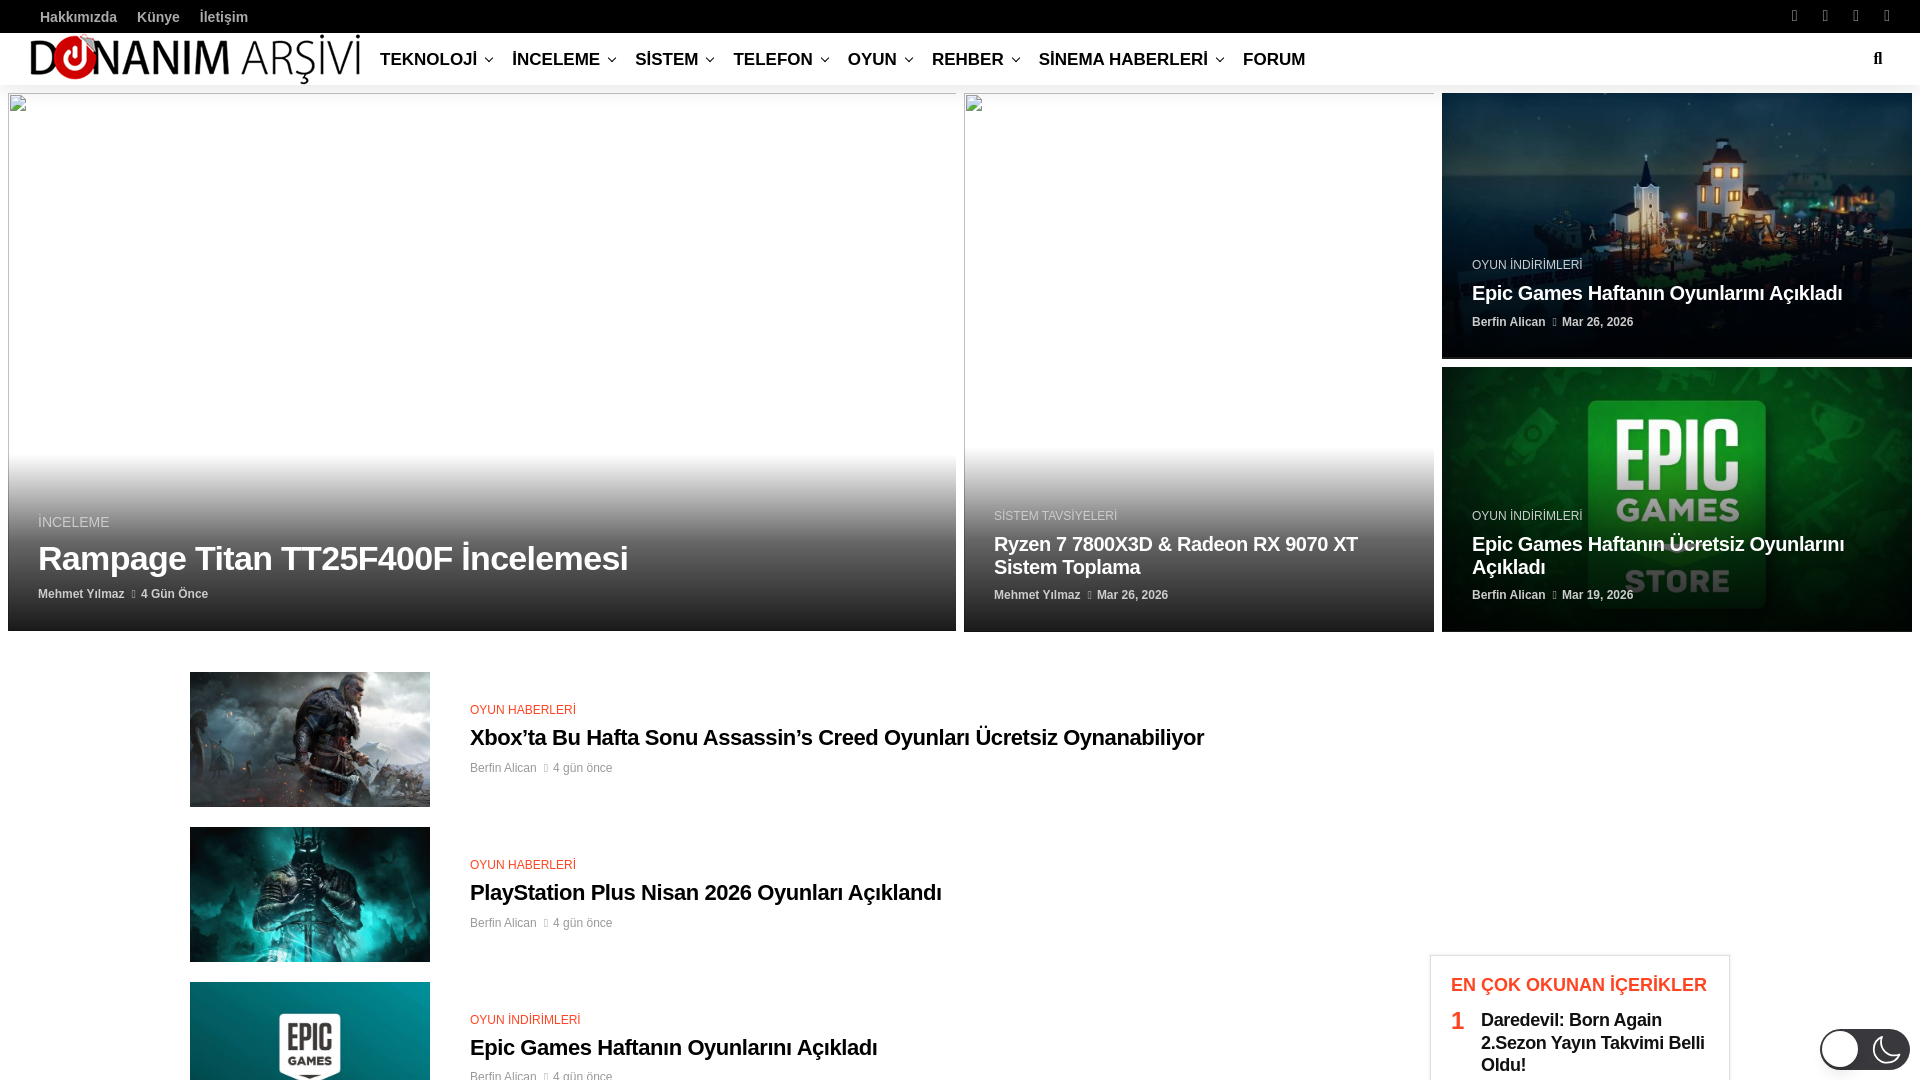Open Berfin Alican author on the lighthouse card
The width and height of the screenshot is (1920, 1080).
click(x=1508, y=322)
